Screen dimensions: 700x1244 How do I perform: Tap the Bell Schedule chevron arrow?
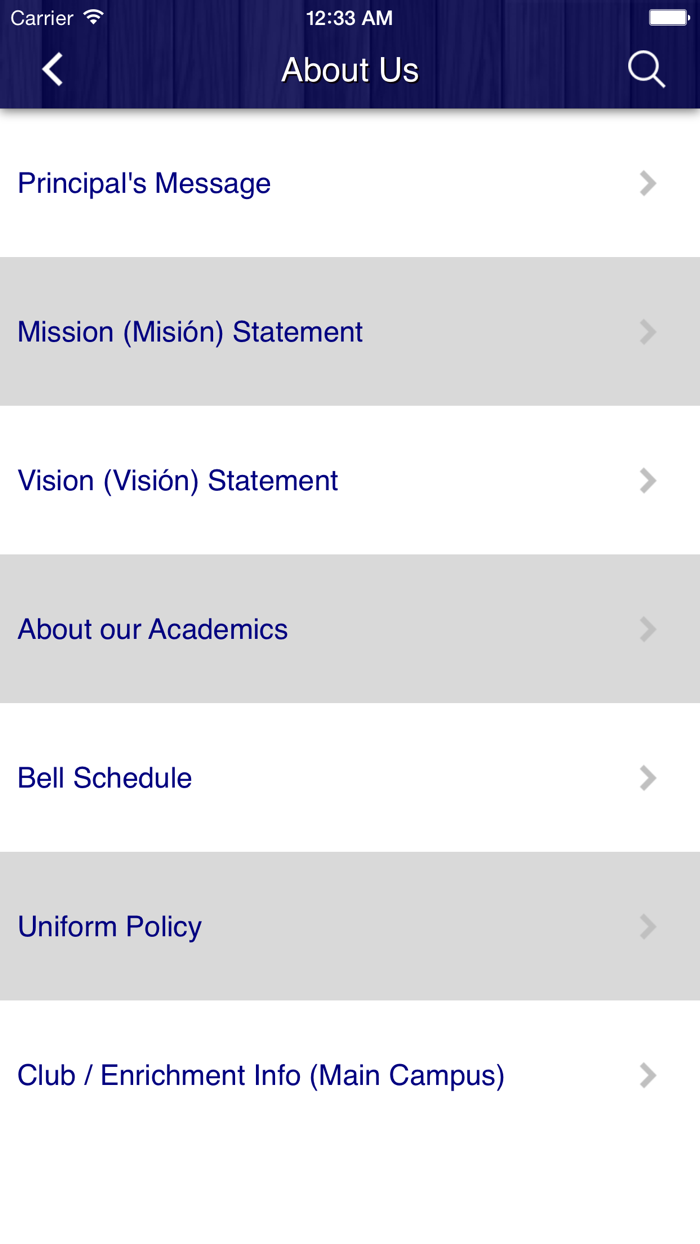648,778
